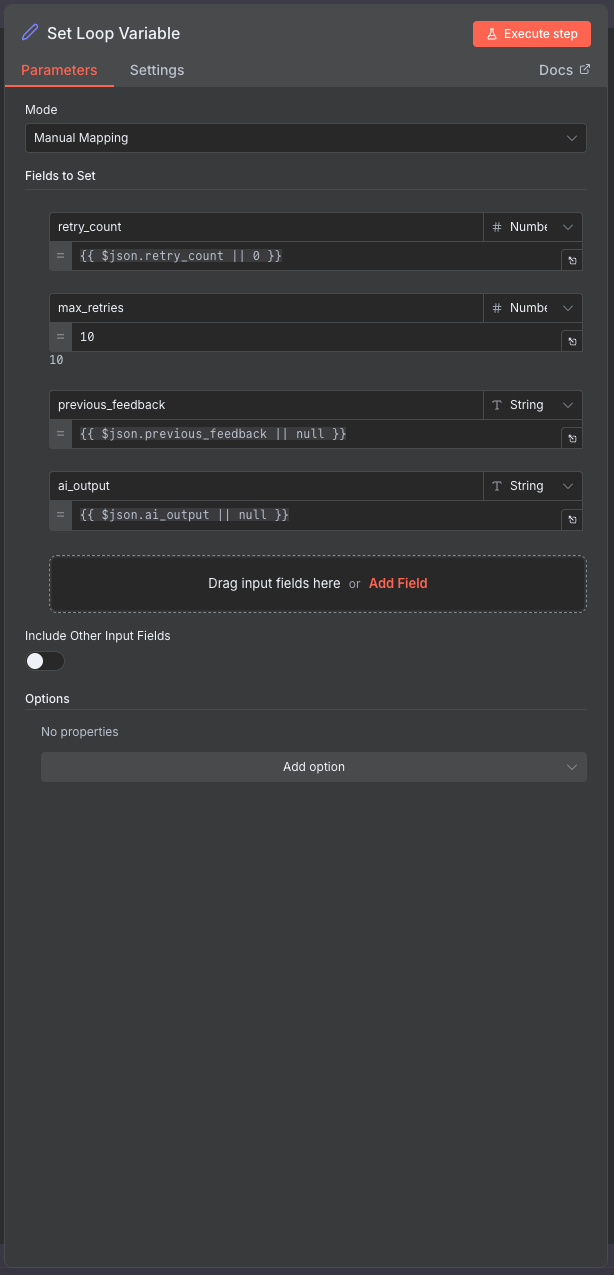Select the Parameters tab
The image size is (614, 1275).
point(59,70)
